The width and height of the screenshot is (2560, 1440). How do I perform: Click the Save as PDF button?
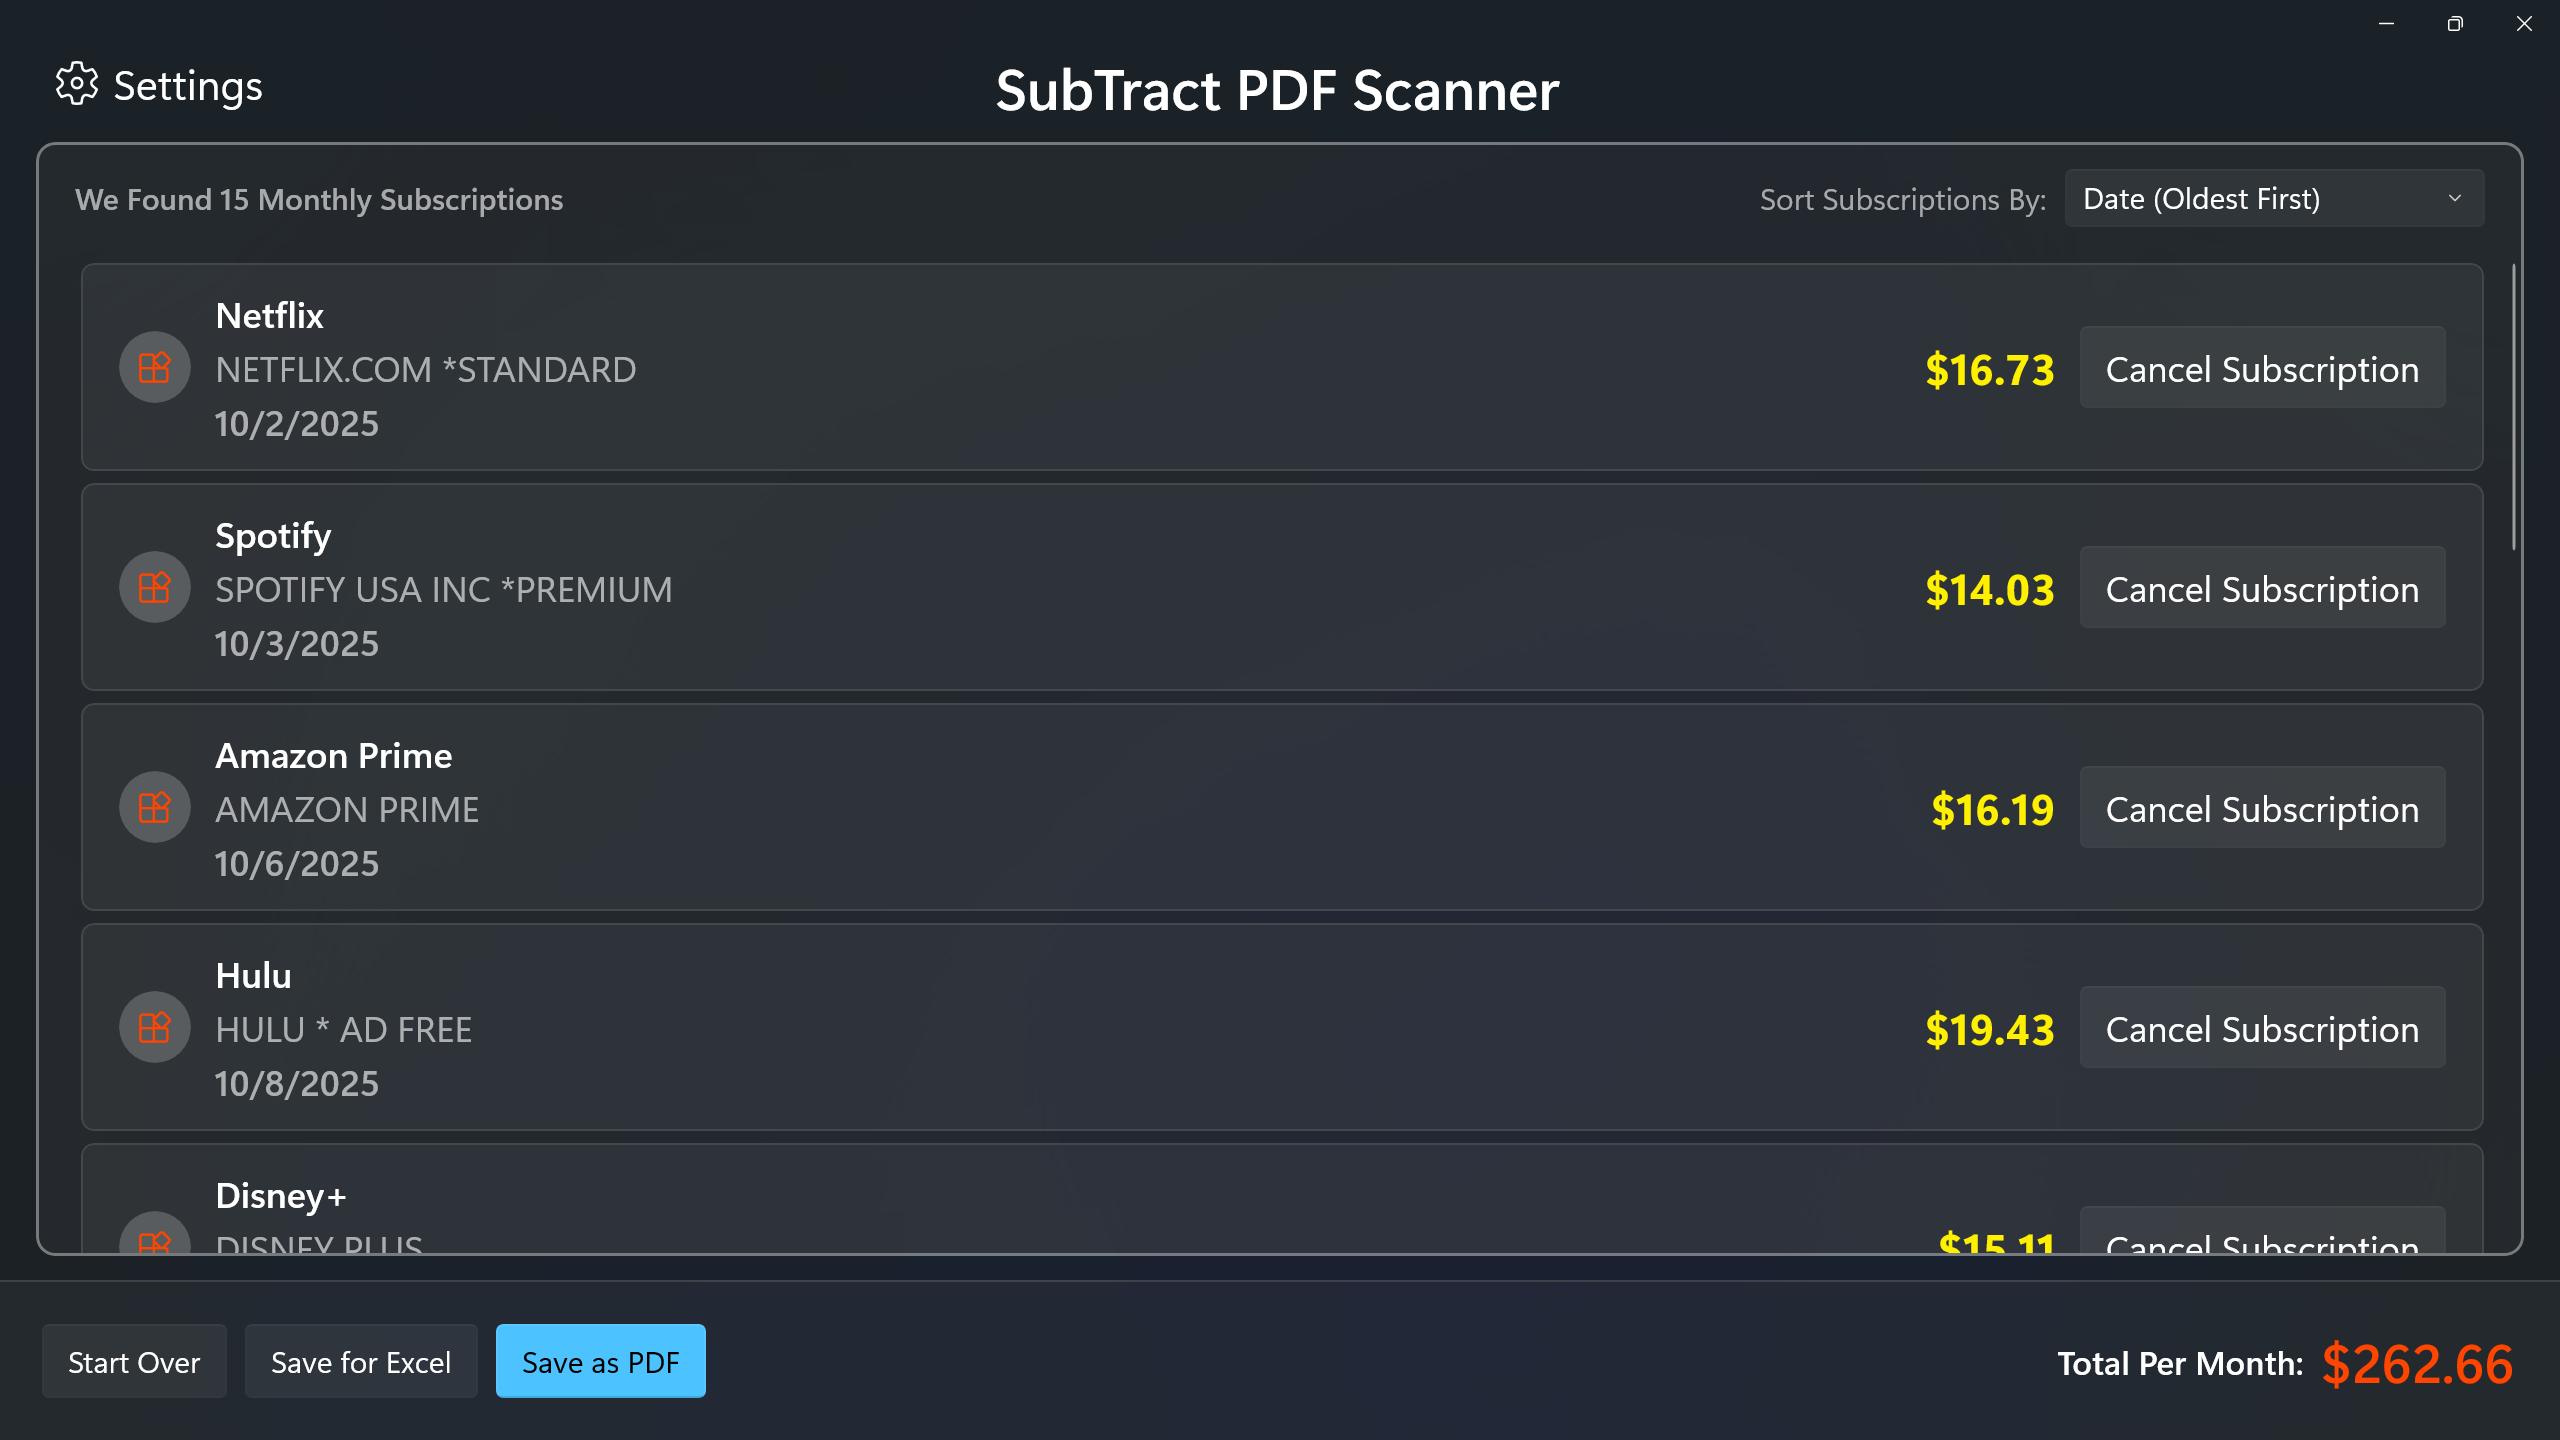pos(600,1361)
